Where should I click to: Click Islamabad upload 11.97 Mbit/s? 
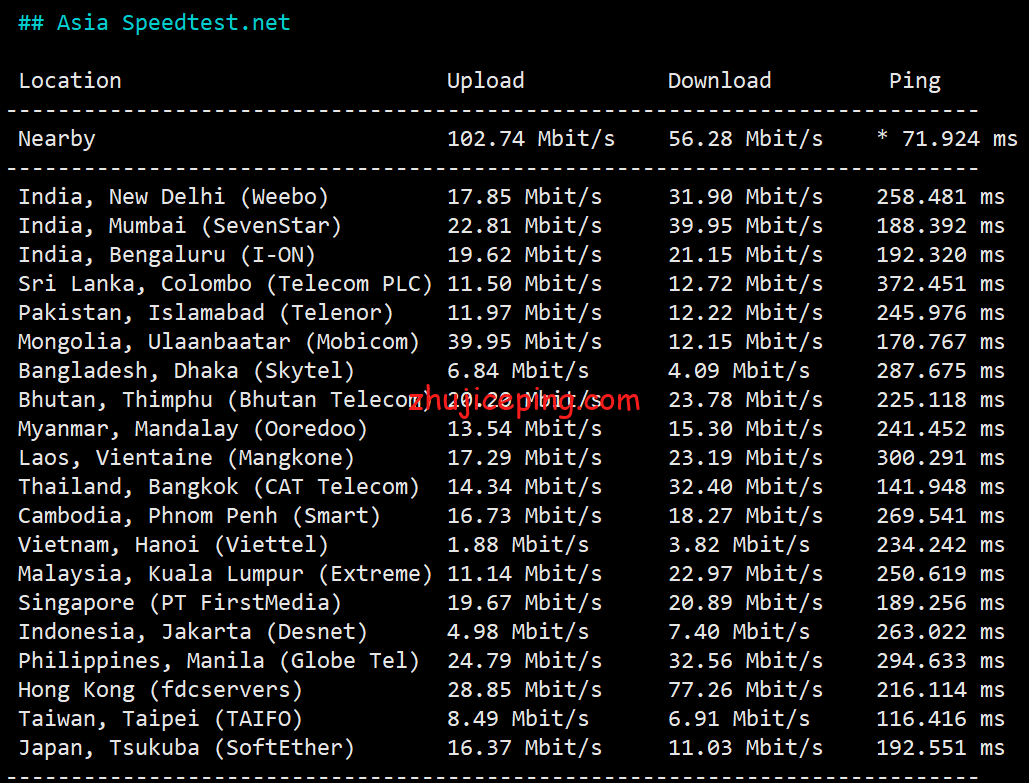pos(524,312)
